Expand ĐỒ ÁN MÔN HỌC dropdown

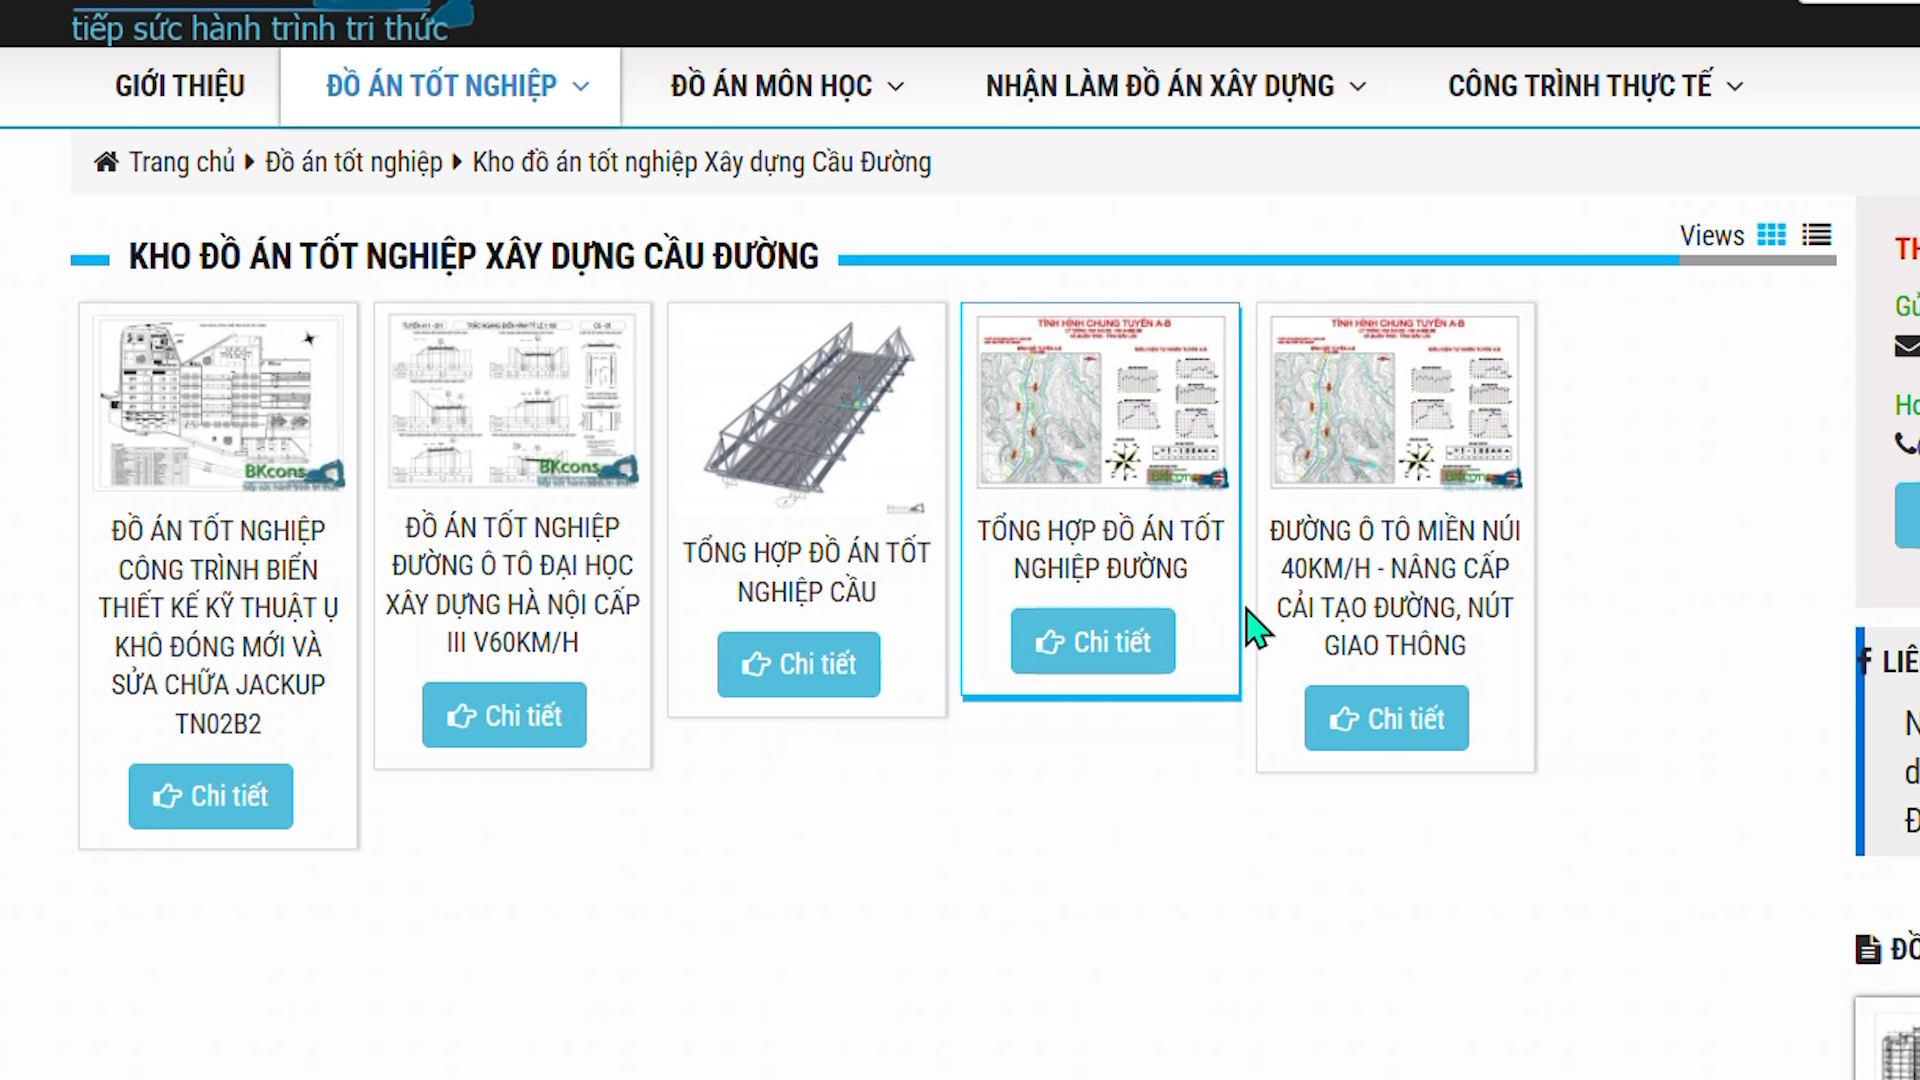tap(787, 86)
